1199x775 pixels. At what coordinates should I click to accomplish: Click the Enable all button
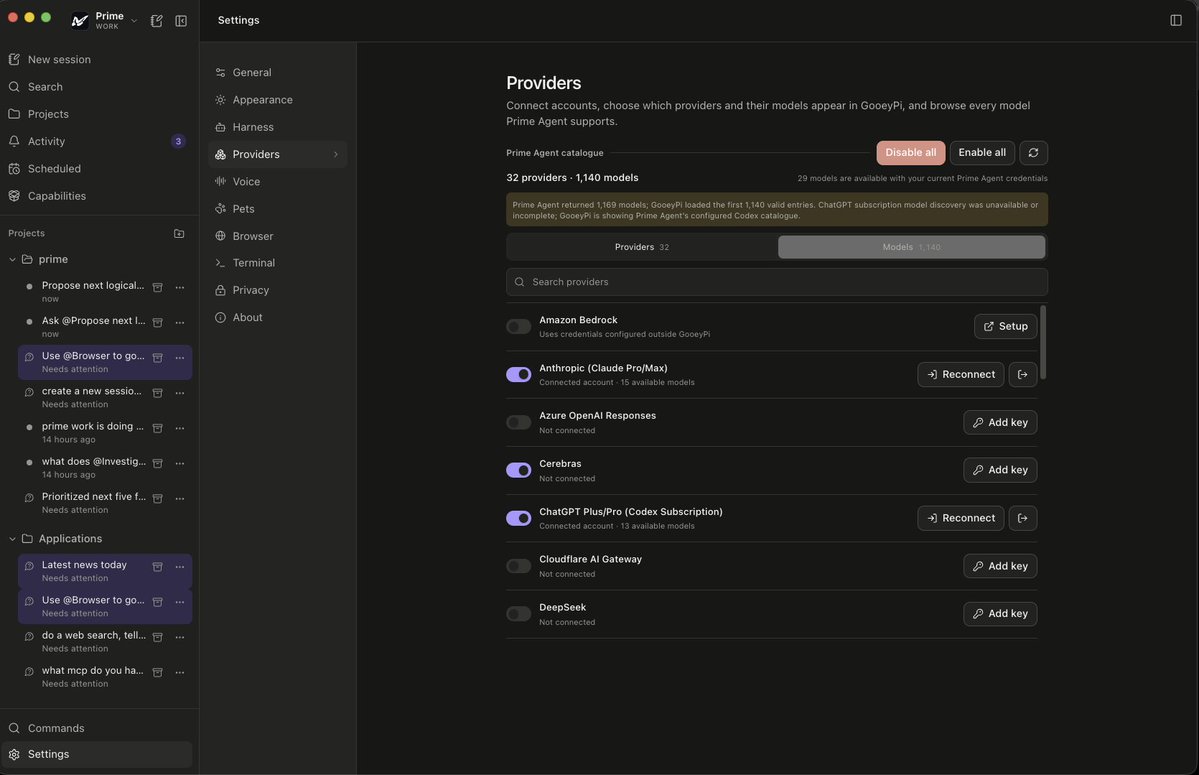click(982, 153)
